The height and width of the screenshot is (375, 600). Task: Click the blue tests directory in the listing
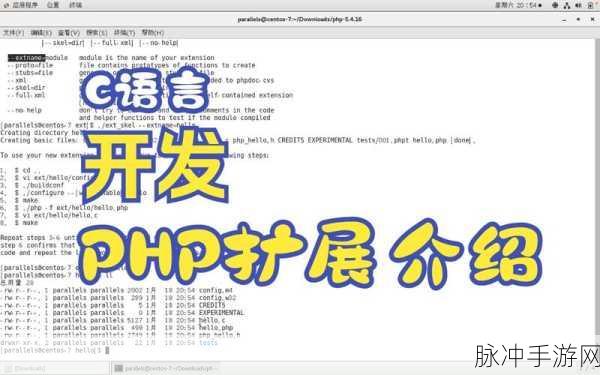208,343
